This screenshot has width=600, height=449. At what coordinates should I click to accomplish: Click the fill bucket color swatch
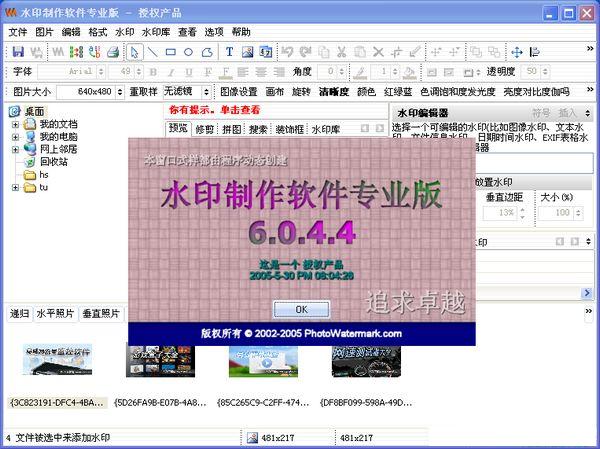[410, 72]
